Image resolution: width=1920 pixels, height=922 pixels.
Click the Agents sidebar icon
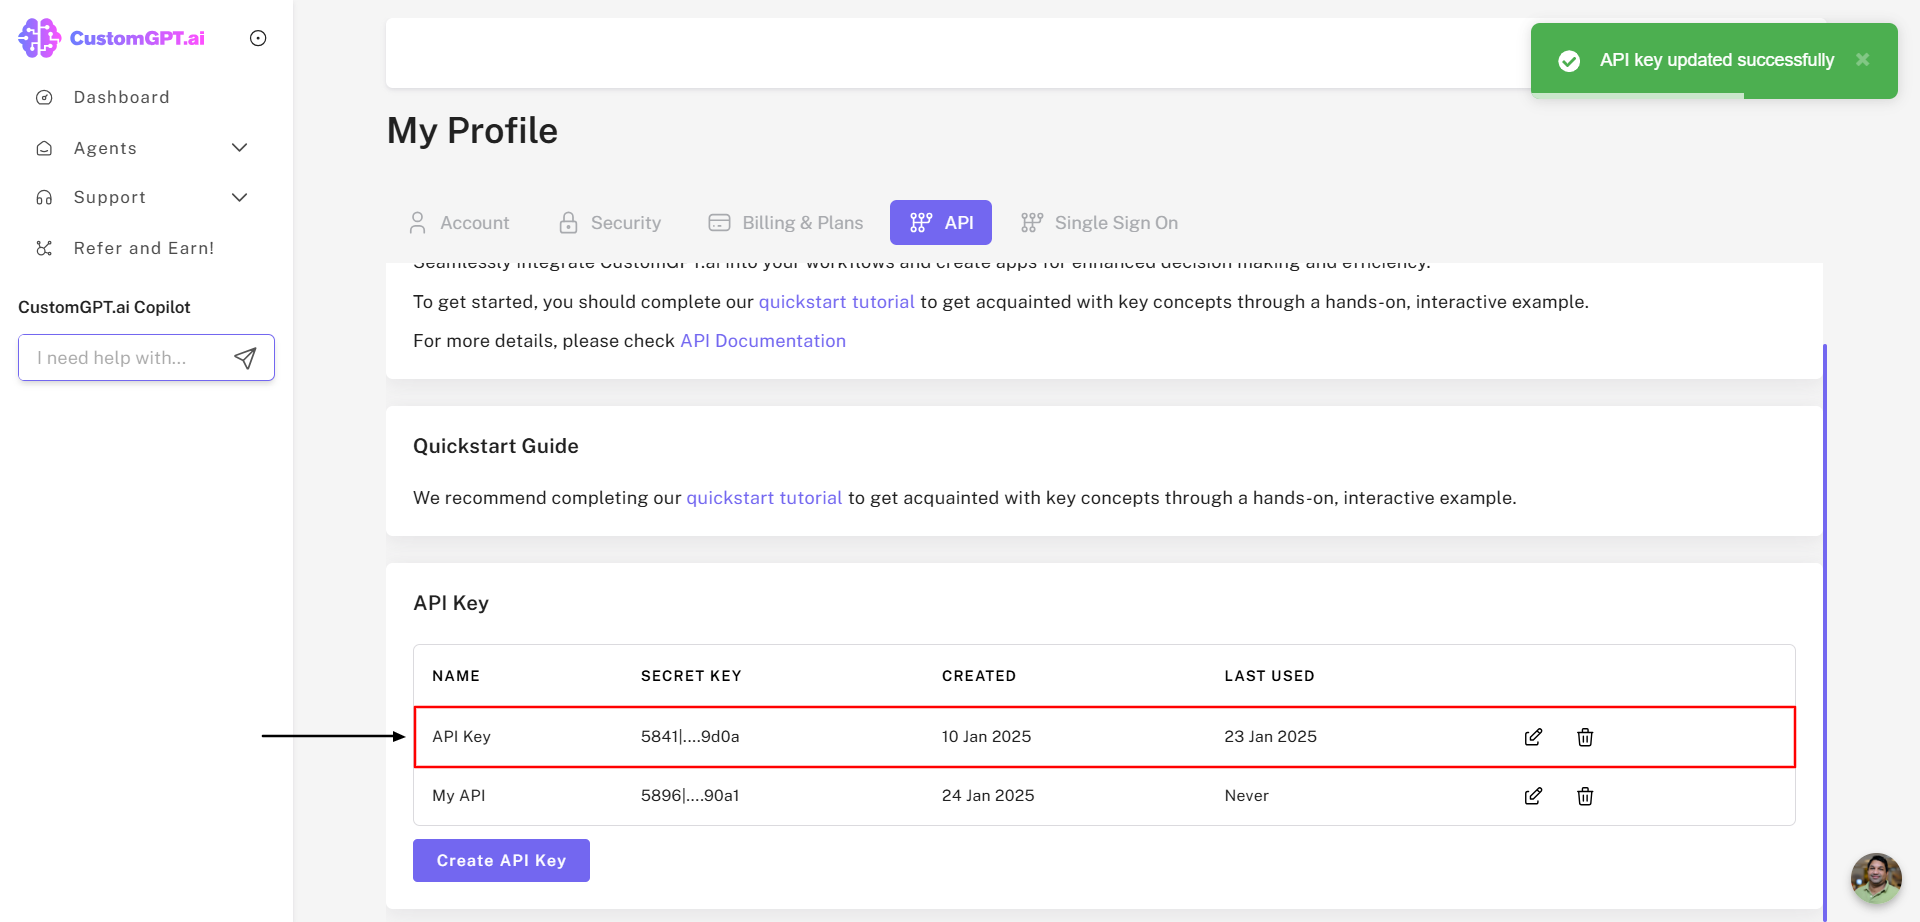(44, 148)
